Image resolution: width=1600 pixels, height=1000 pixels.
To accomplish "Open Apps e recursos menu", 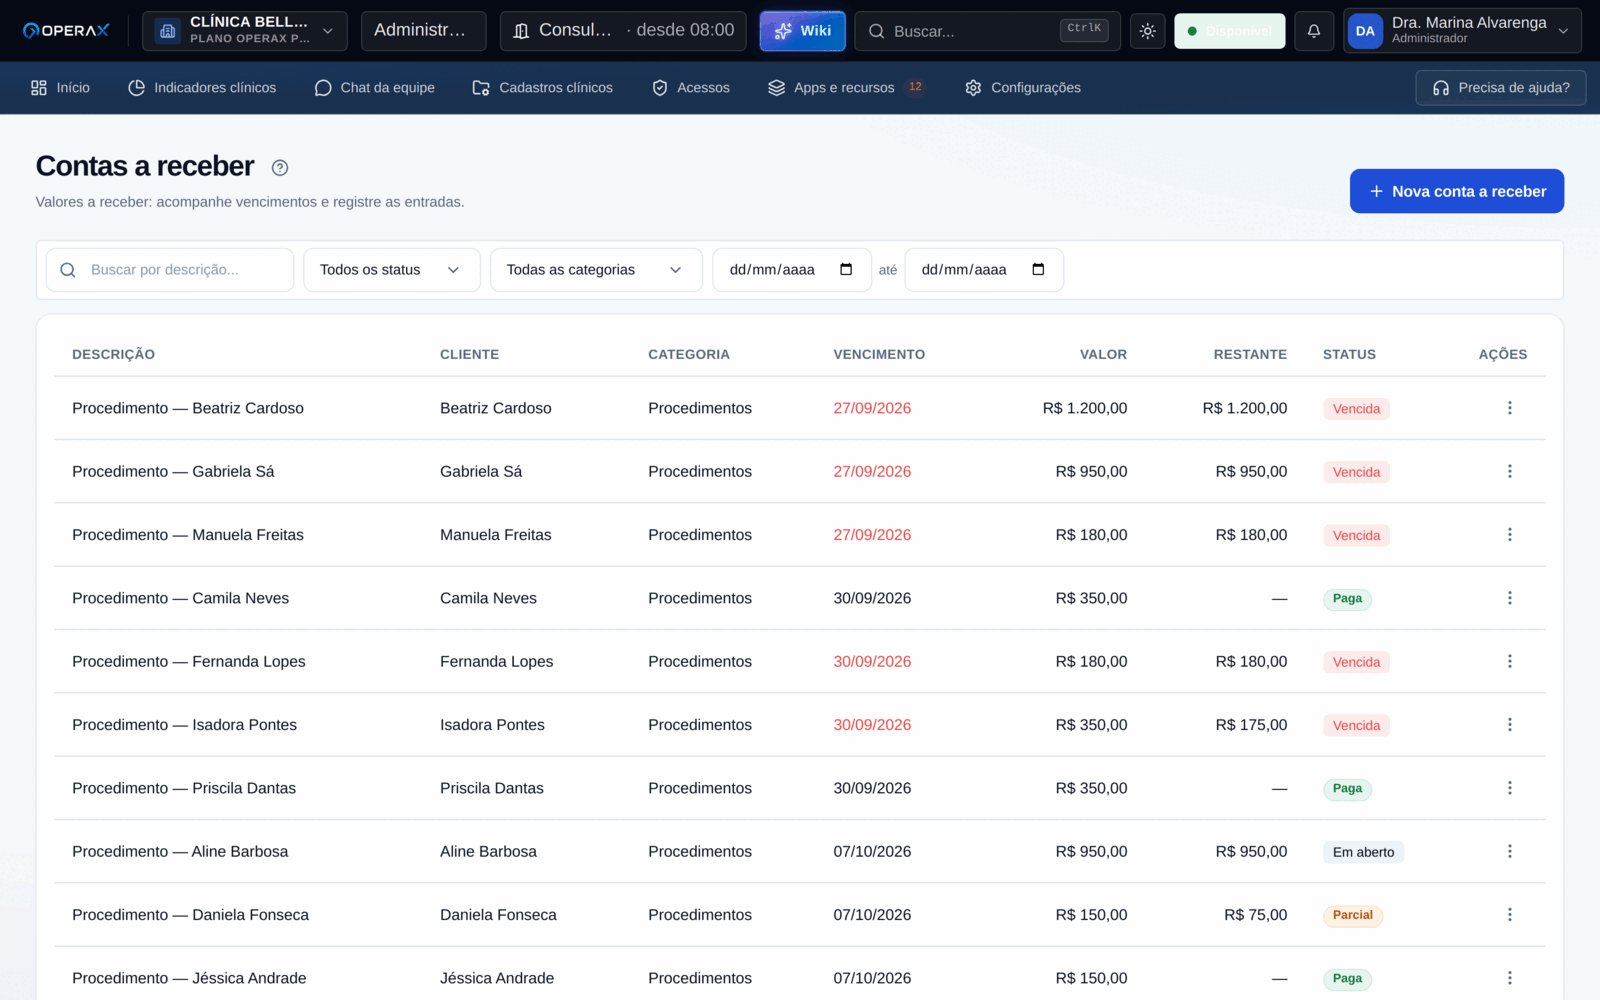I will click(845, 88).
